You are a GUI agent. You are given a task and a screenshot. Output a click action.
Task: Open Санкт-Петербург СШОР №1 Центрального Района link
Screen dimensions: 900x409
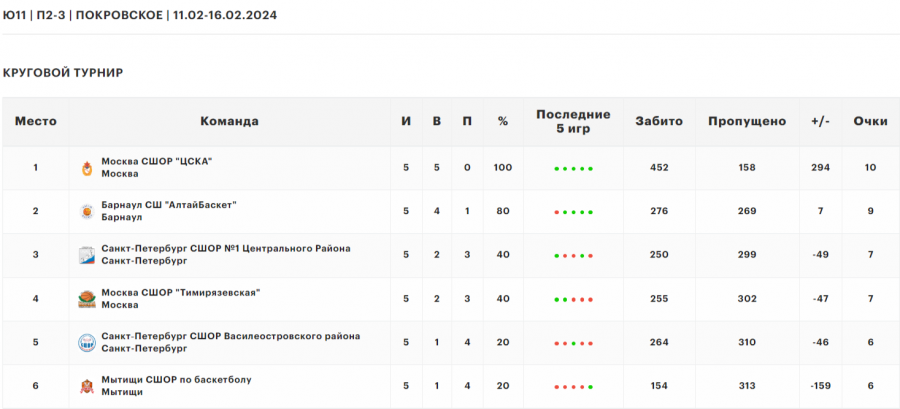pyautogui.click(x=225, y=248)
